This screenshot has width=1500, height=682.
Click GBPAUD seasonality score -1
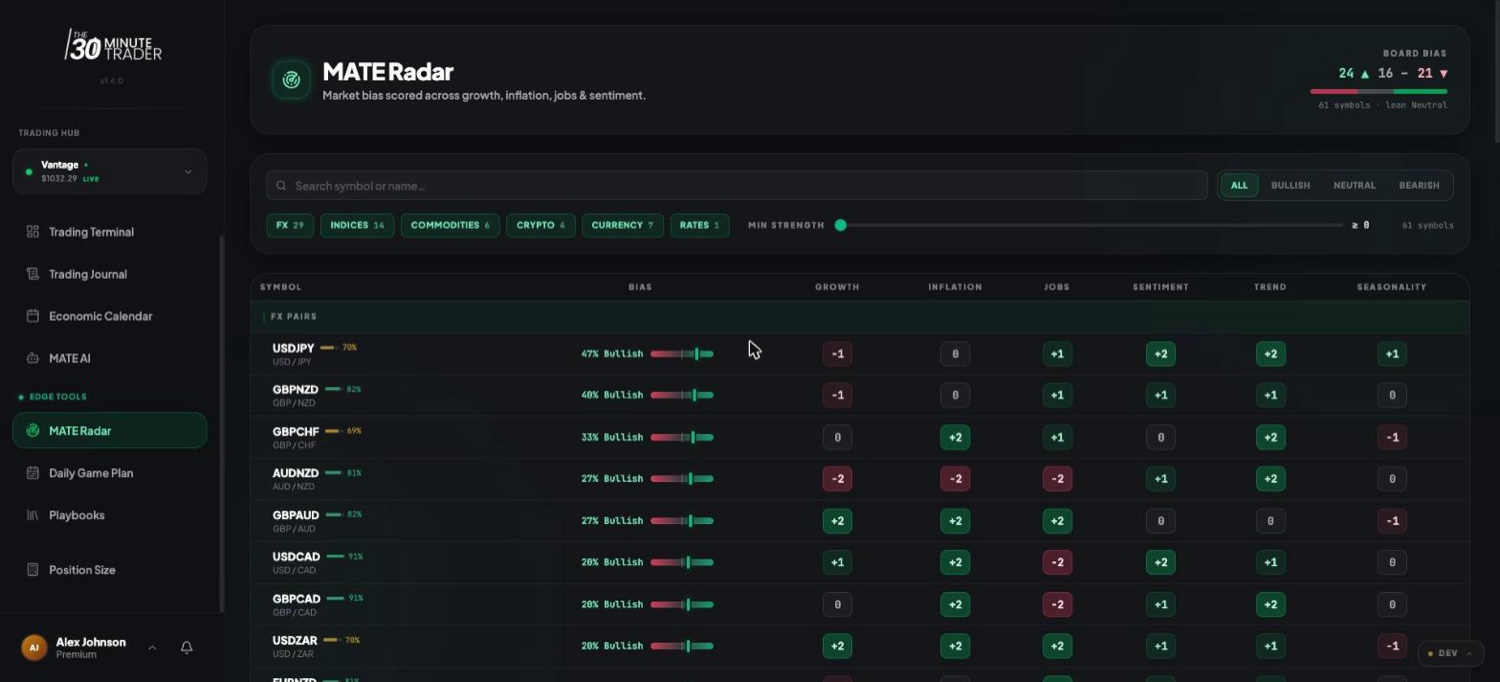pos(1391,521)
